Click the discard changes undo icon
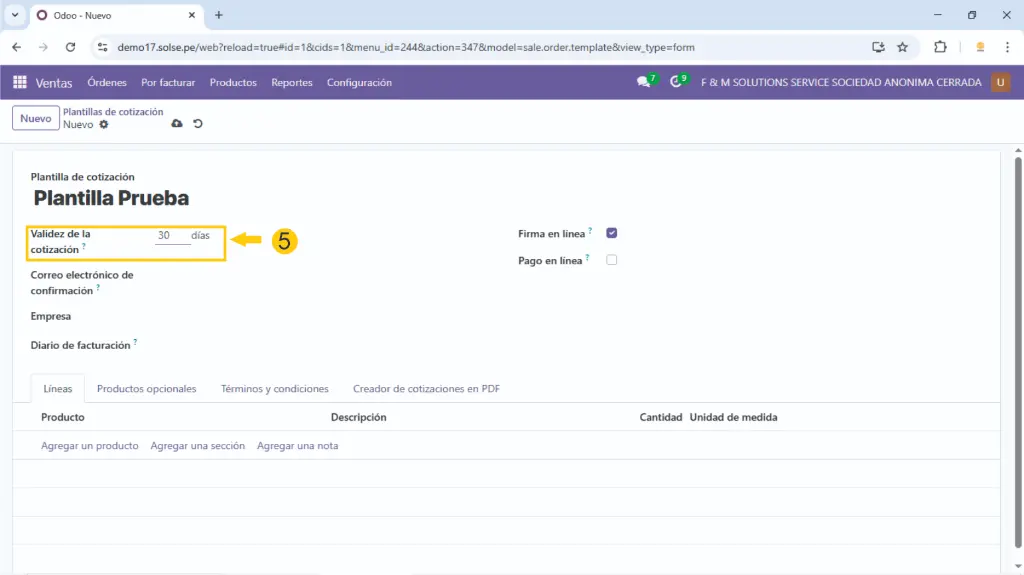 point(197,124)
